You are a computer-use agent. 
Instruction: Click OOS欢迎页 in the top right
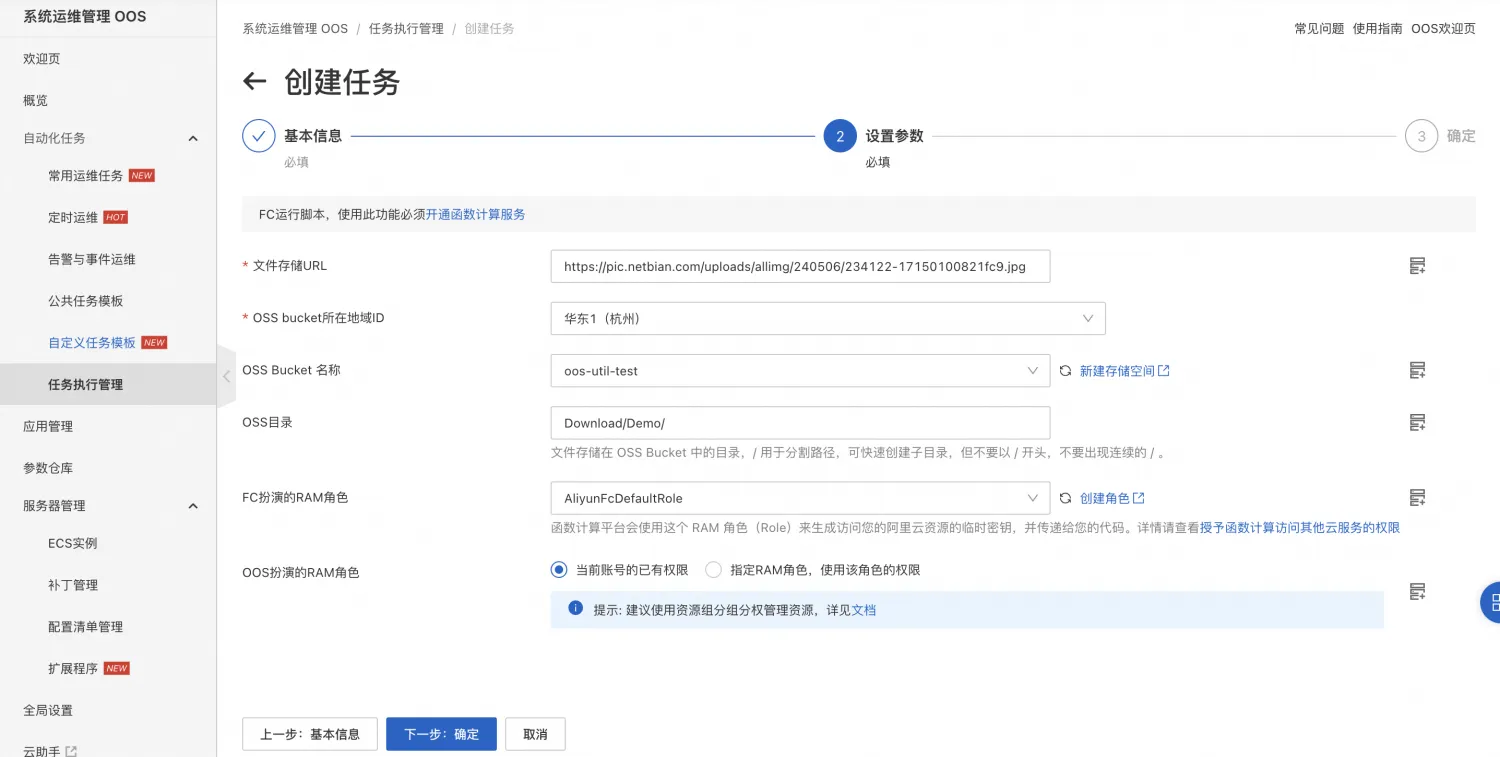(1443, 29)
